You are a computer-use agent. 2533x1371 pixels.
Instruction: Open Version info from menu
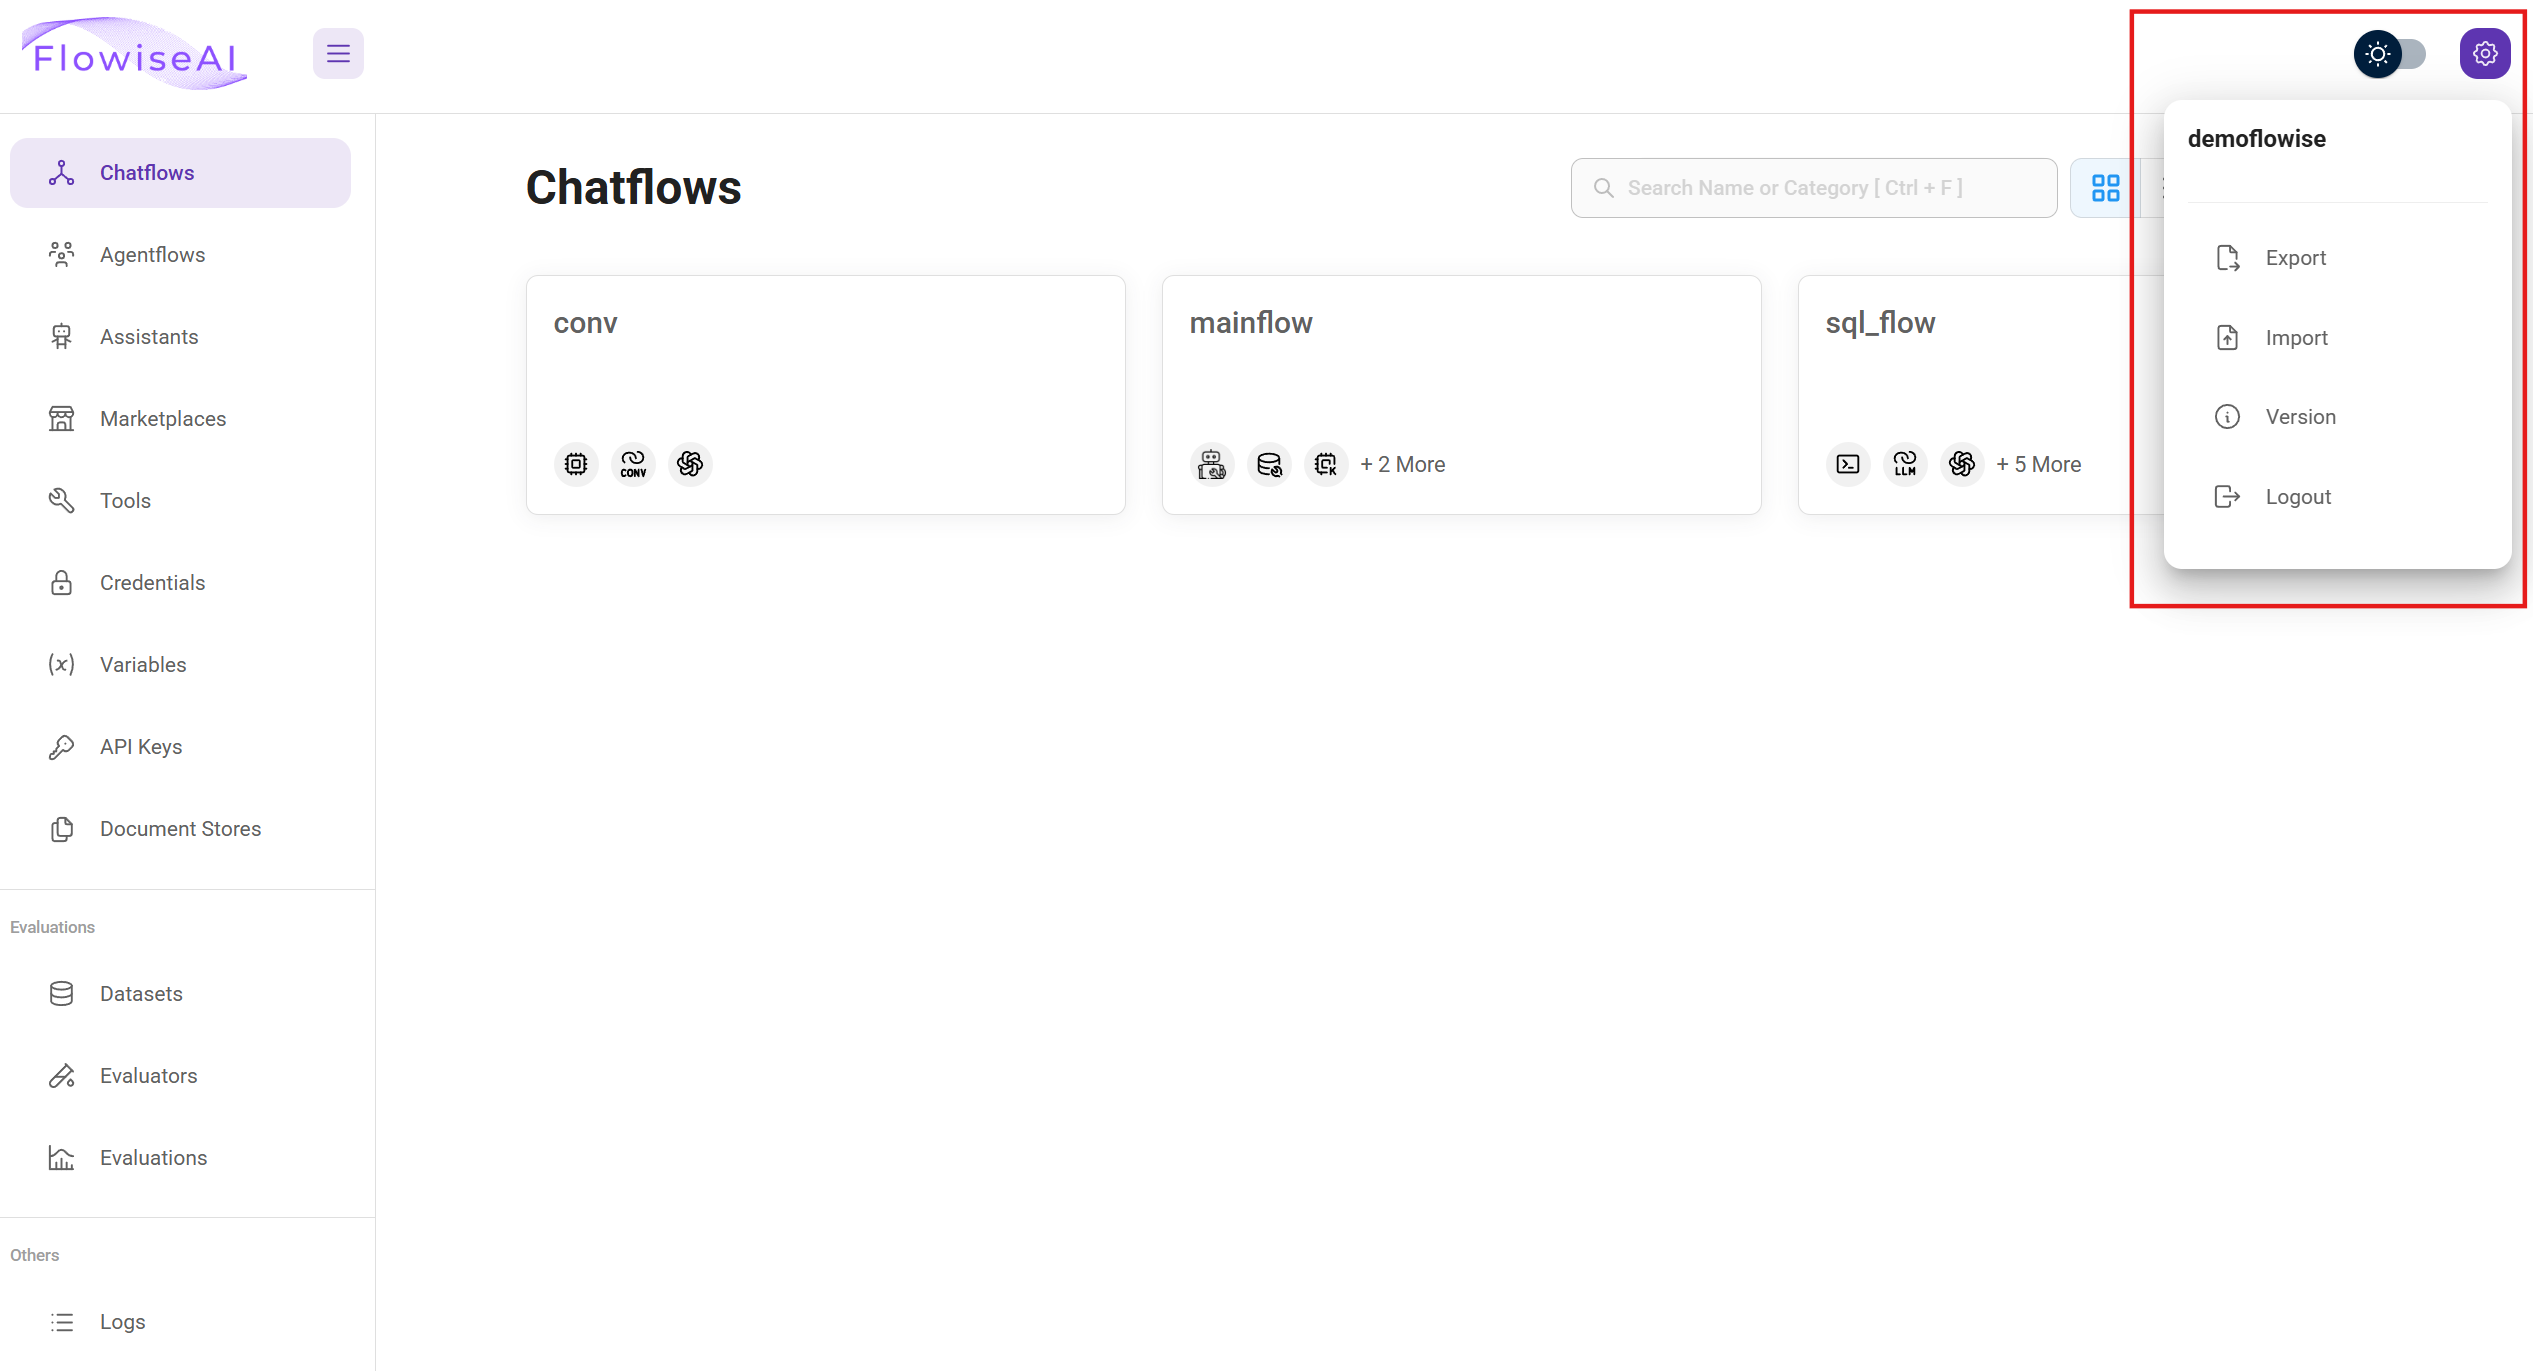(2300, 417)
